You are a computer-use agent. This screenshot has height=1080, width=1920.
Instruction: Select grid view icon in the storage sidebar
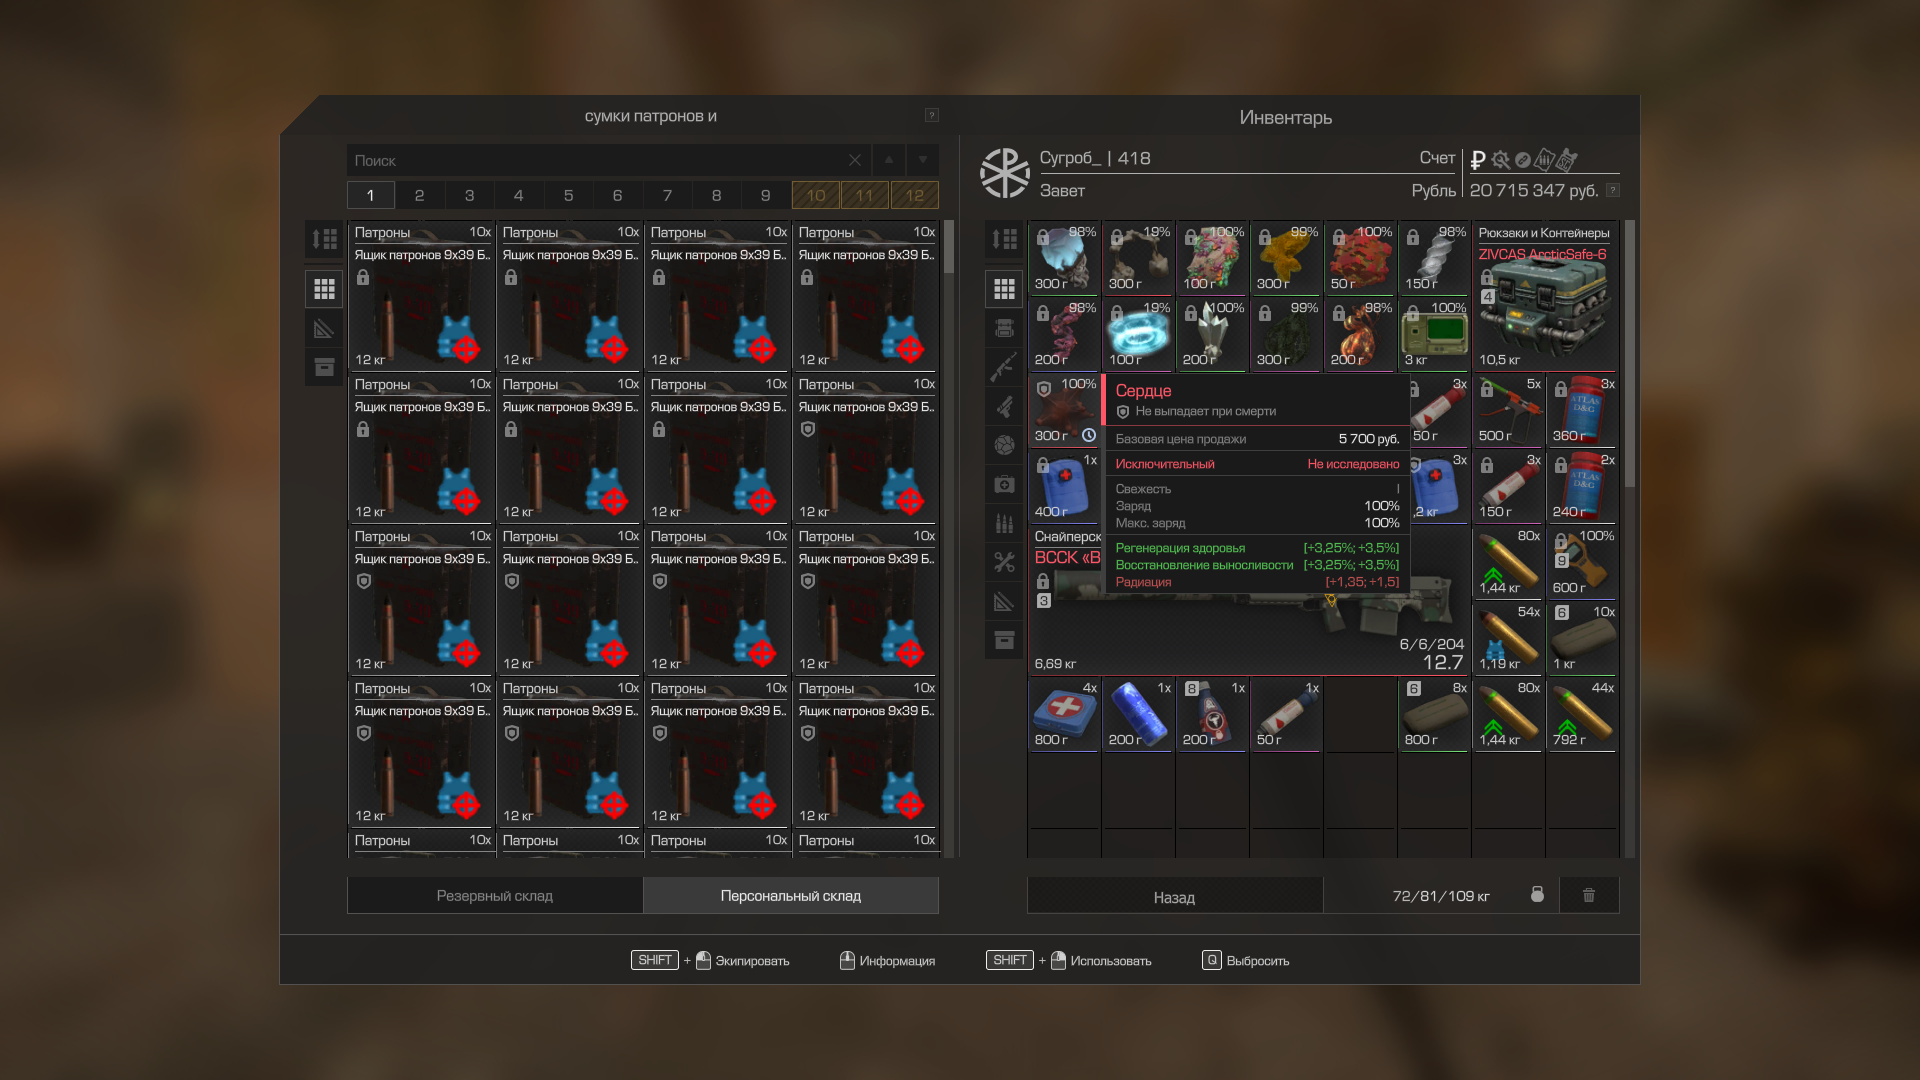click(324, 289)
